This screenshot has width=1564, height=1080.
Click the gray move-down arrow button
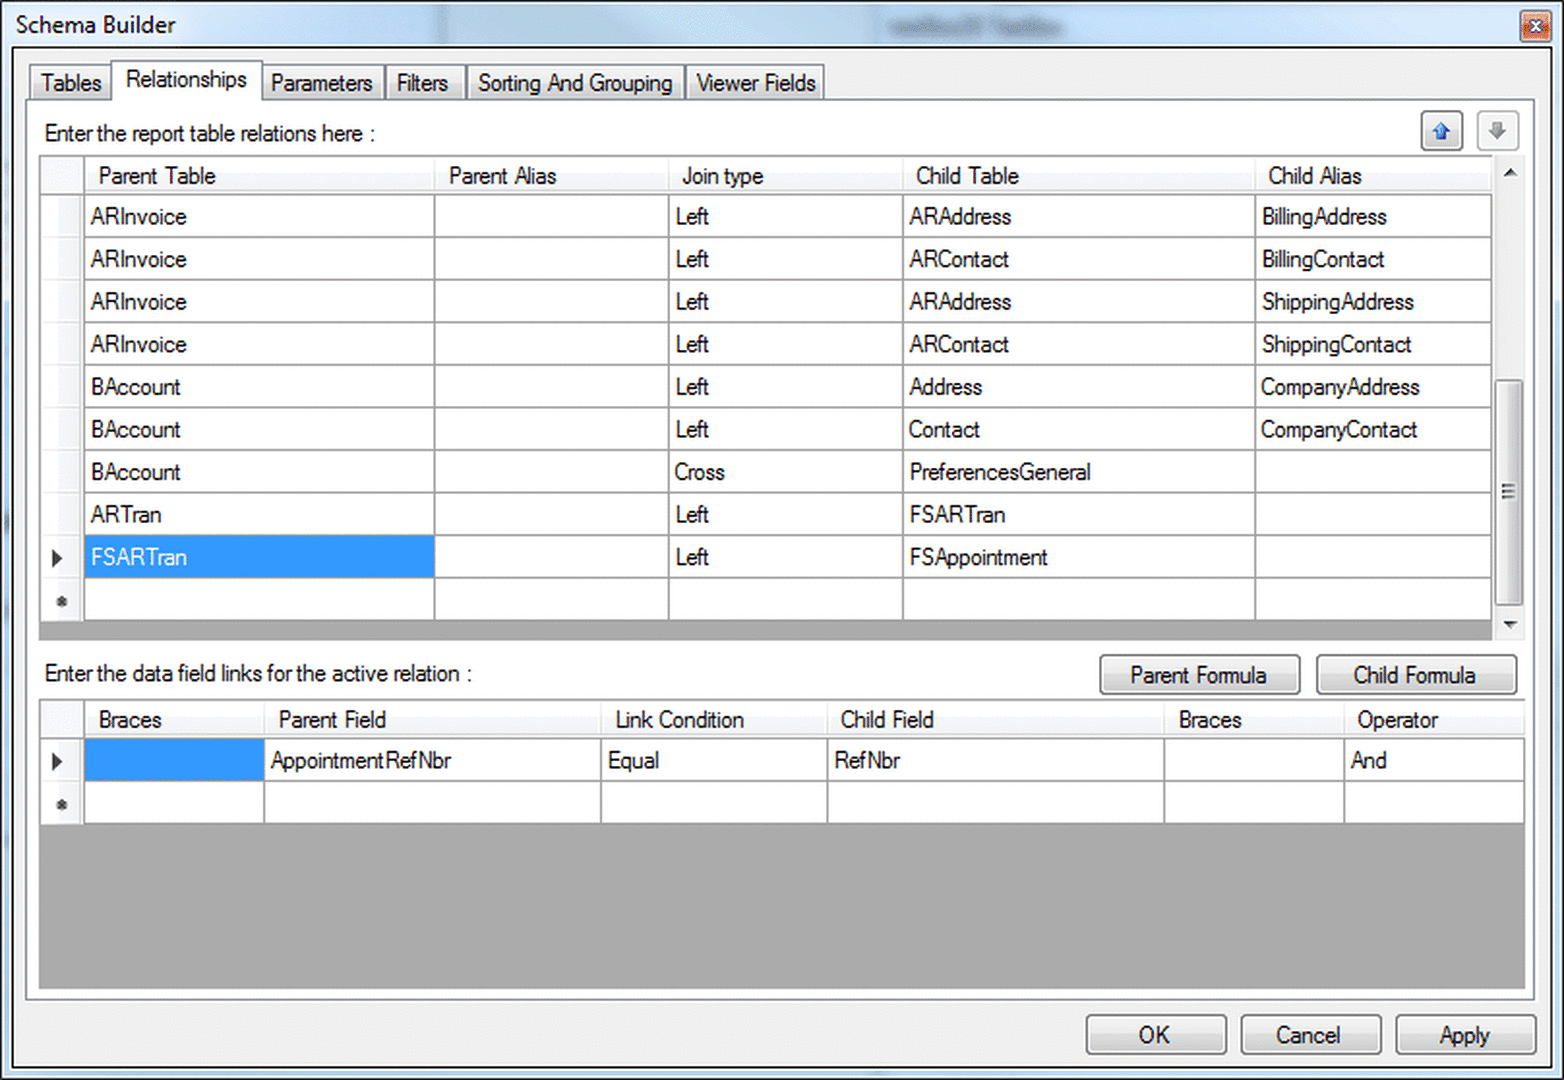pyautogui.click(x=1496, y=131)
